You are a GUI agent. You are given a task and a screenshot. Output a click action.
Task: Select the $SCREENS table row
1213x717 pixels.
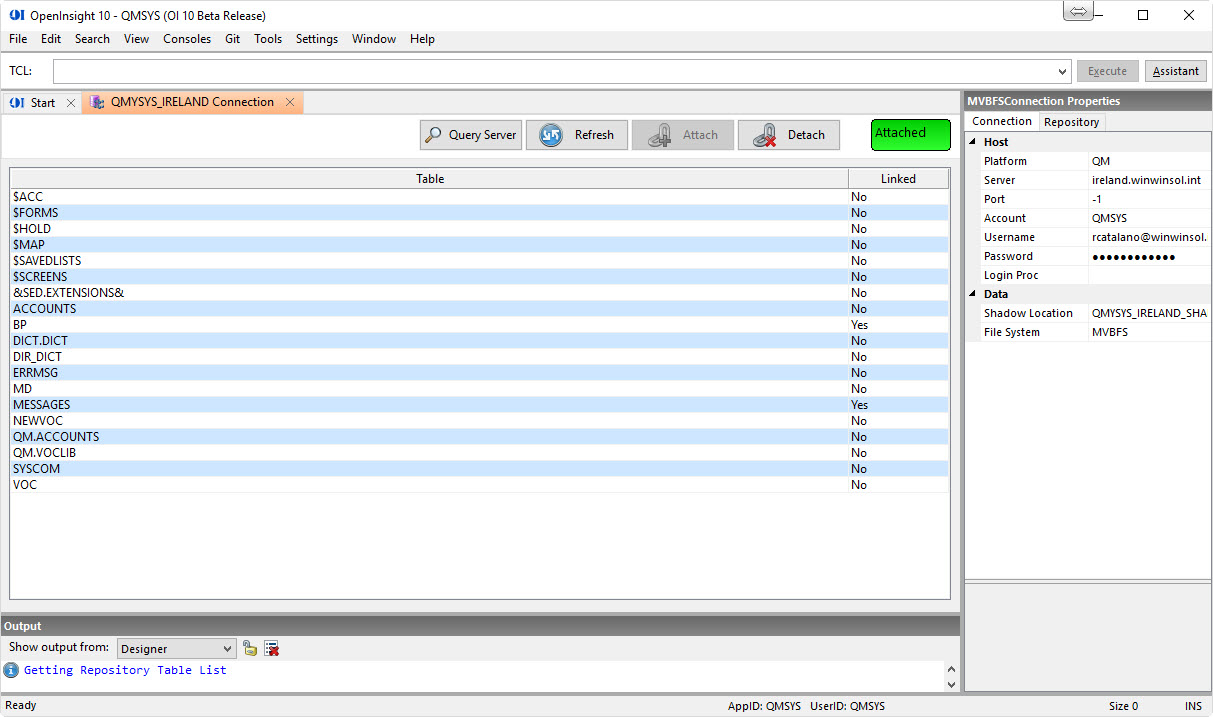[x=479, y=277]
